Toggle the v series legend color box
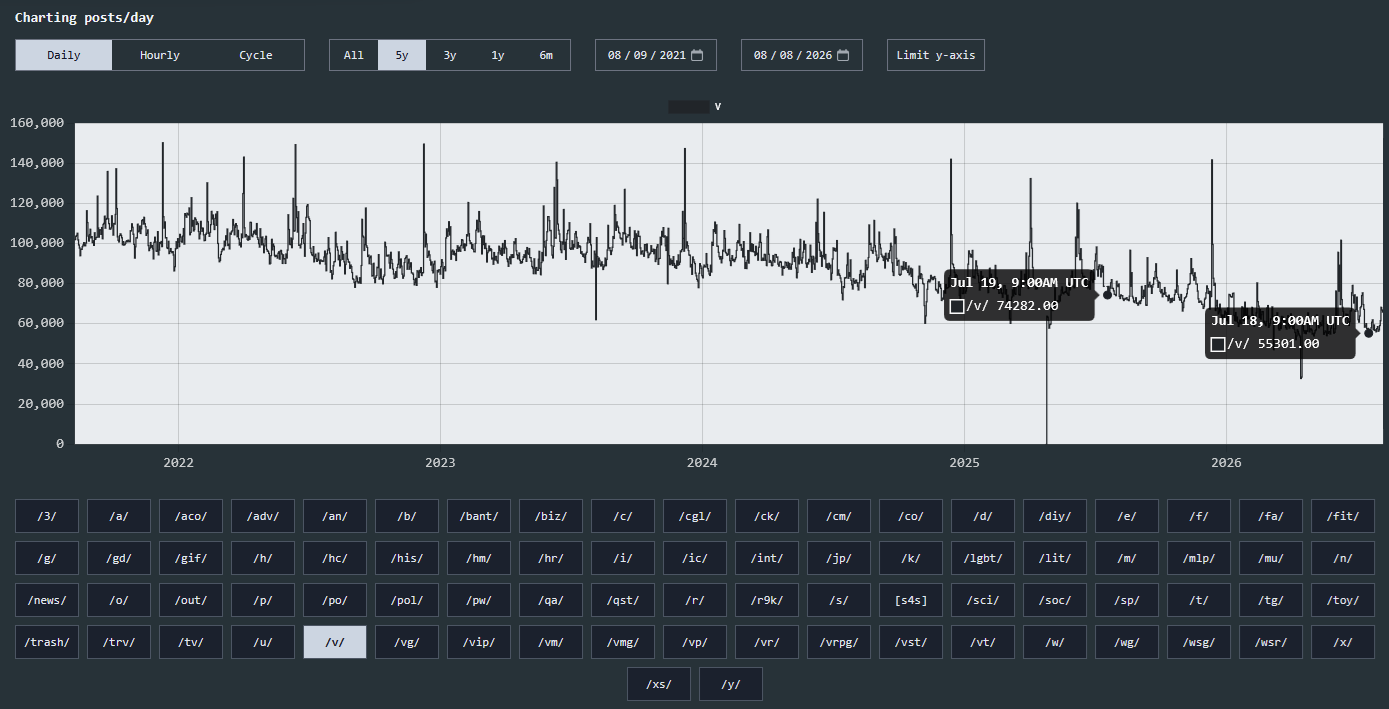This screenshot has height=709, width=1389. coord(688,106)
